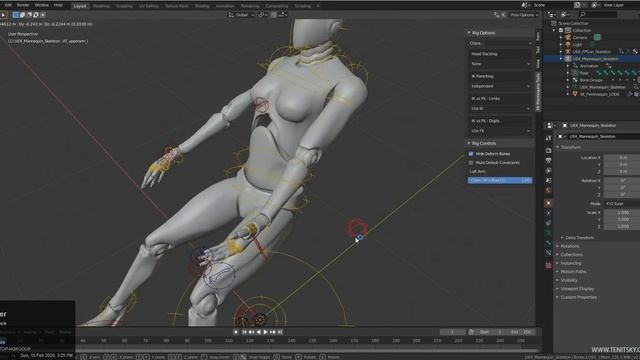Open the IK vs FK Limbs dropdown
The width and height of the screenshot is (640, 360).
click(500, 109)
